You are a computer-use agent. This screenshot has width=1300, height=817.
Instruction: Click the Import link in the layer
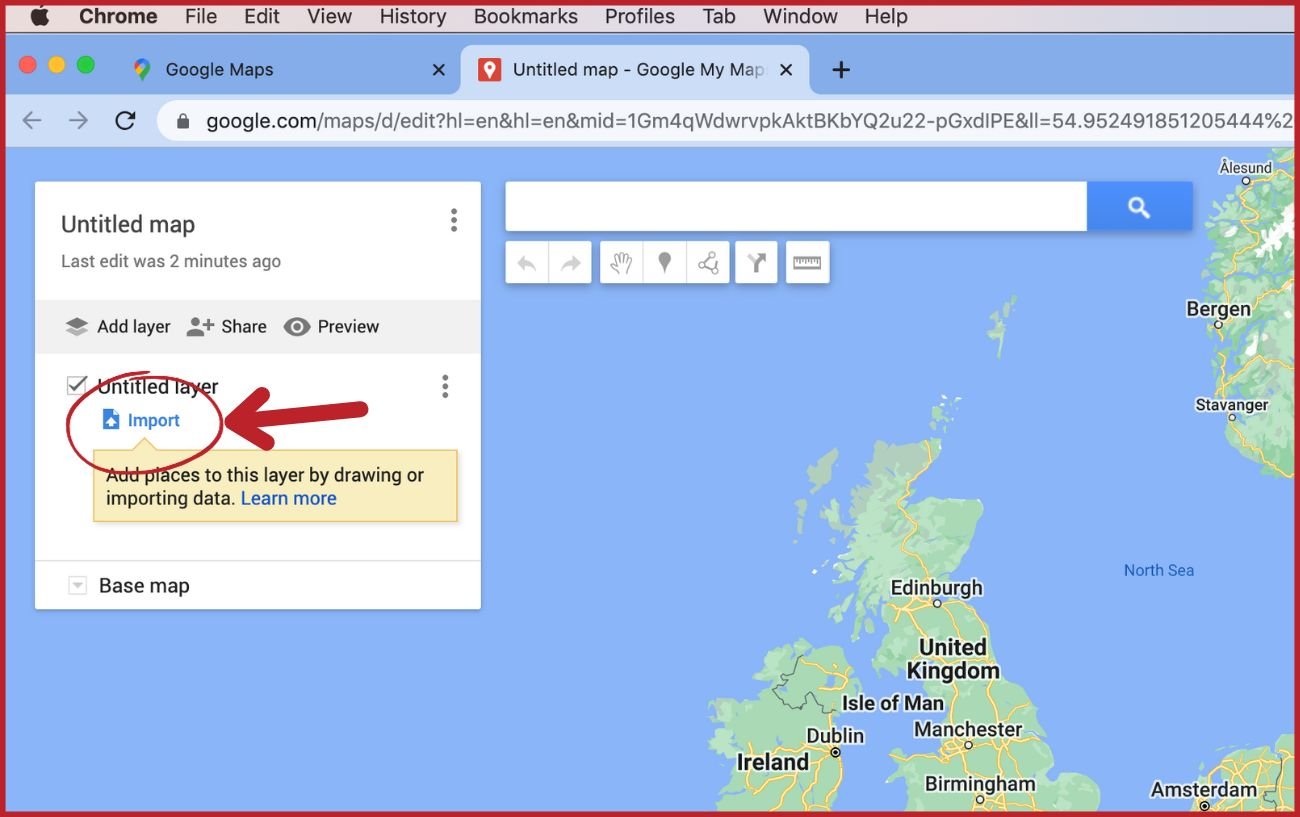[141, 420]
